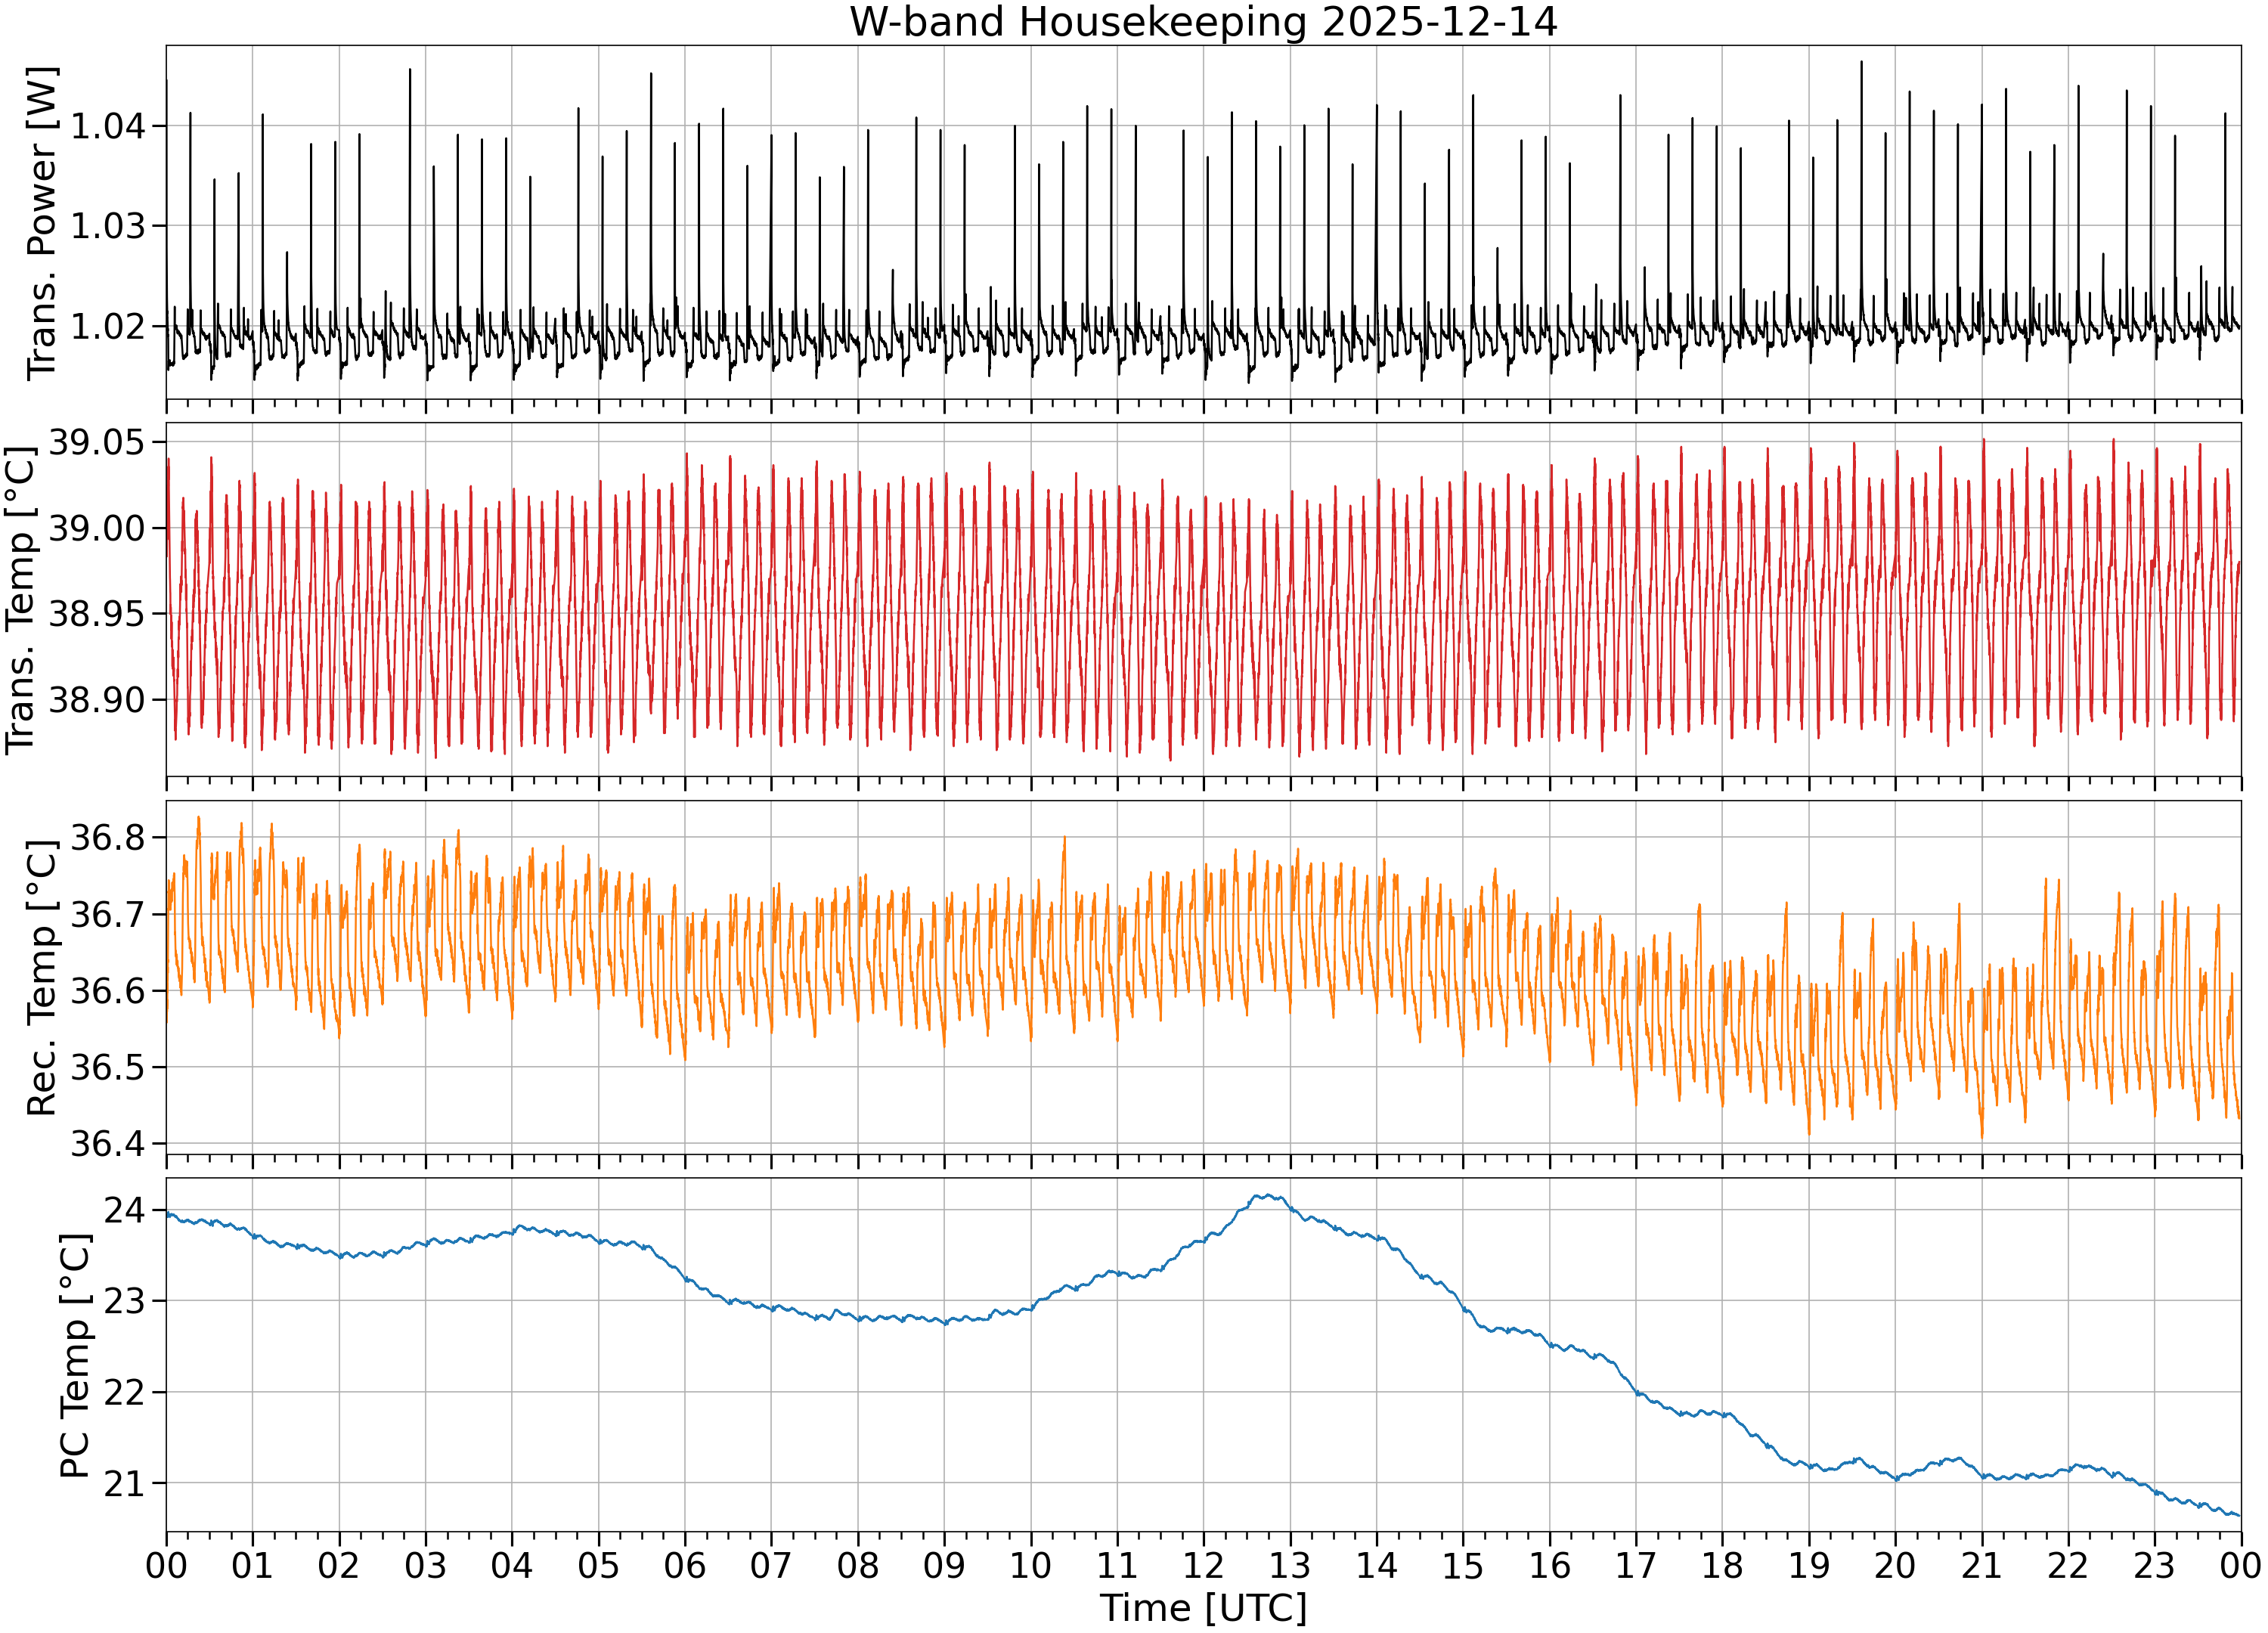Click the Rec. Temp [°C] axis label
This screenshot has height=1633, width=2268.
coord(43,978)
